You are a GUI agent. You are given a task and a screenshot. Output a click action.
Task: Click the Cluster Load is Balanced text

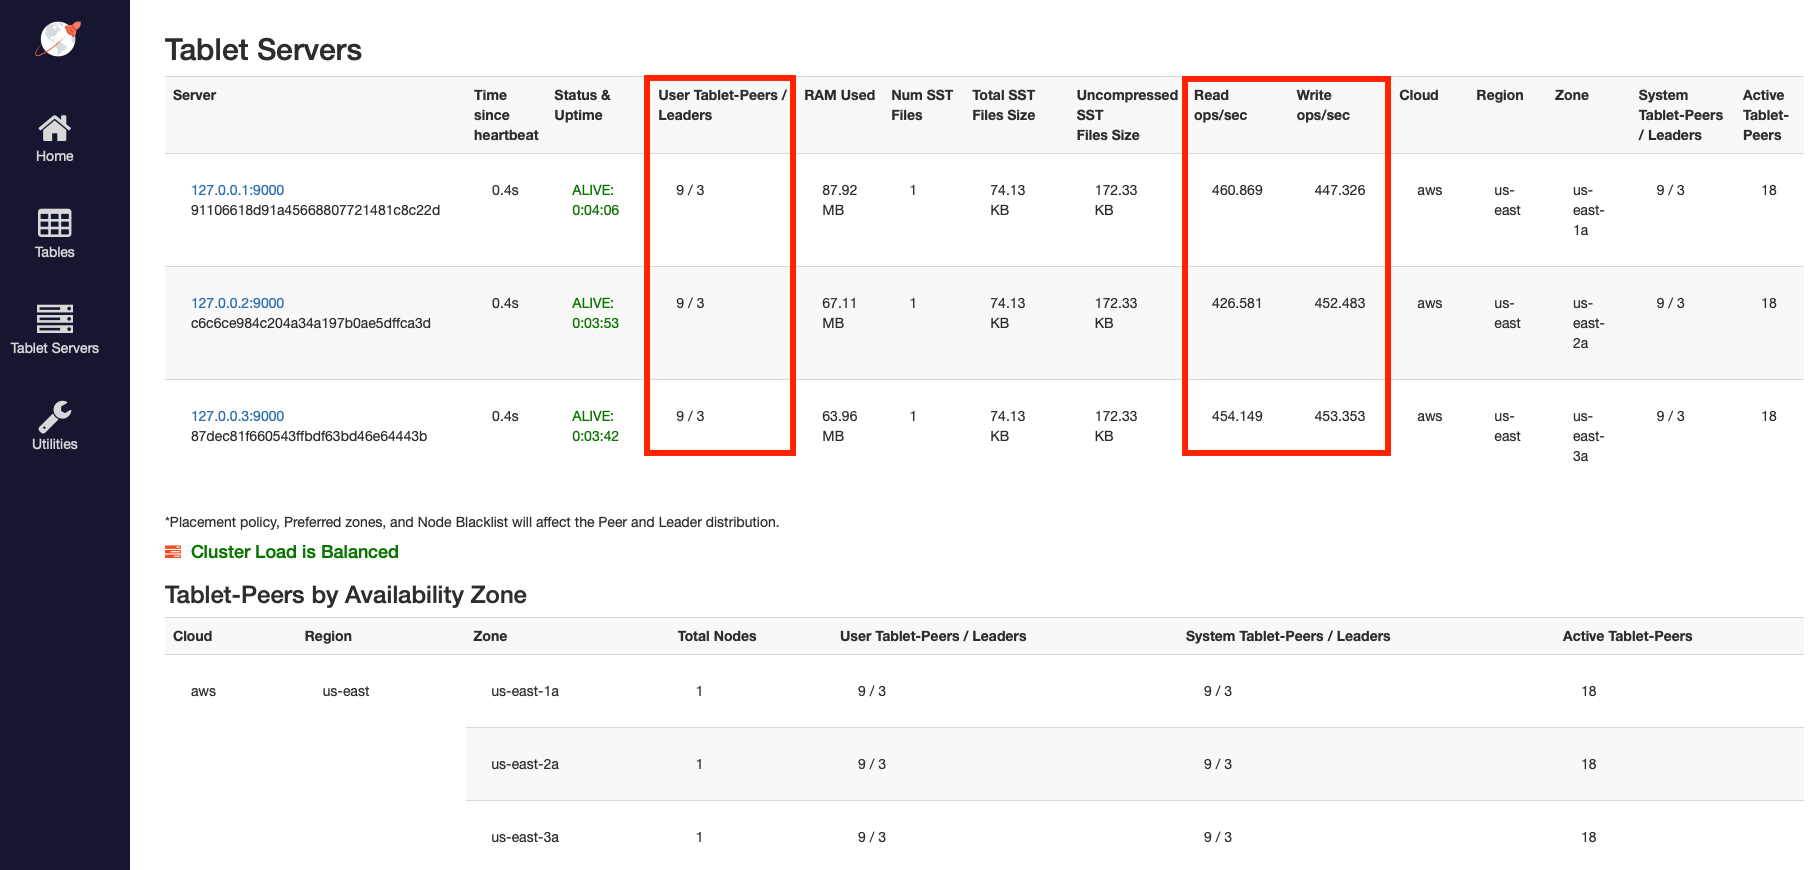click(294, 552)
